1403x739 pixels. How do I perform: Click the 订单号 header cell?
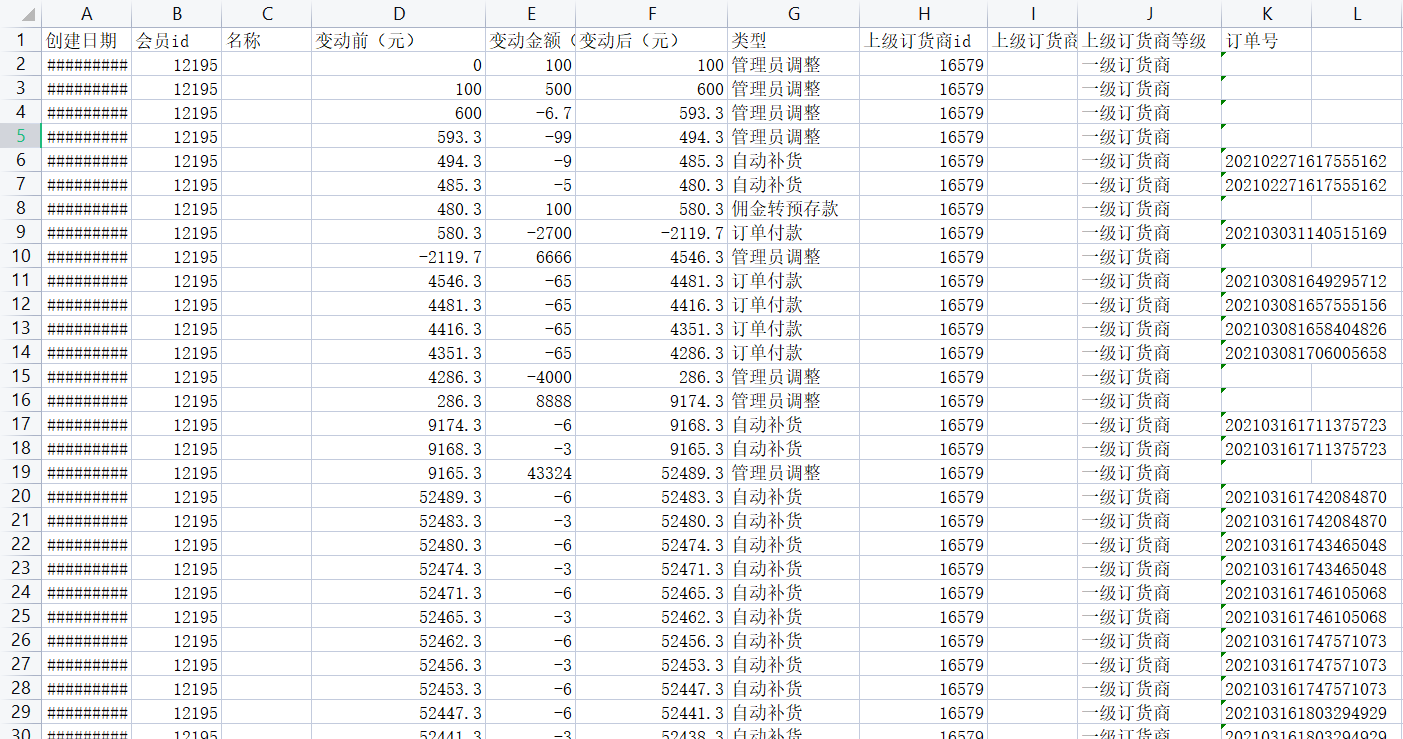point(1266,41)
